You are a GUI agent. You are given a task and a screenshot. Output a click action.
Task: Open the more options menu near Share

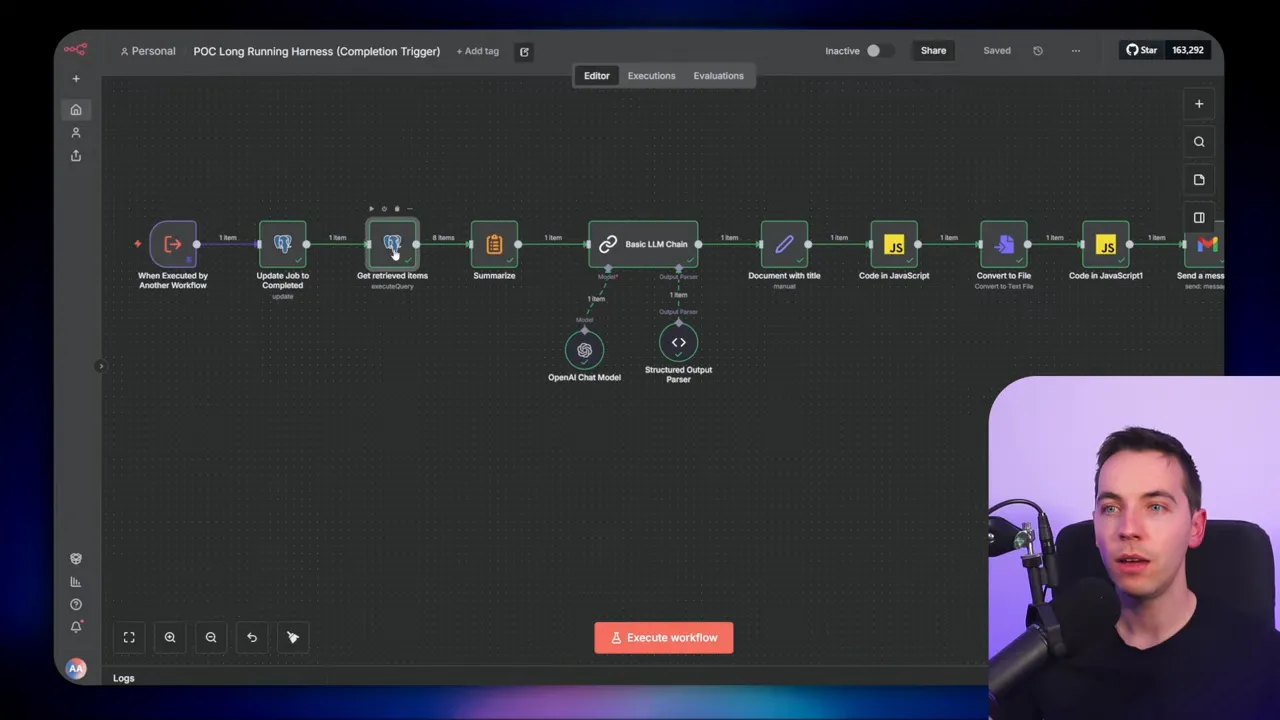[x=1075, y=50]
